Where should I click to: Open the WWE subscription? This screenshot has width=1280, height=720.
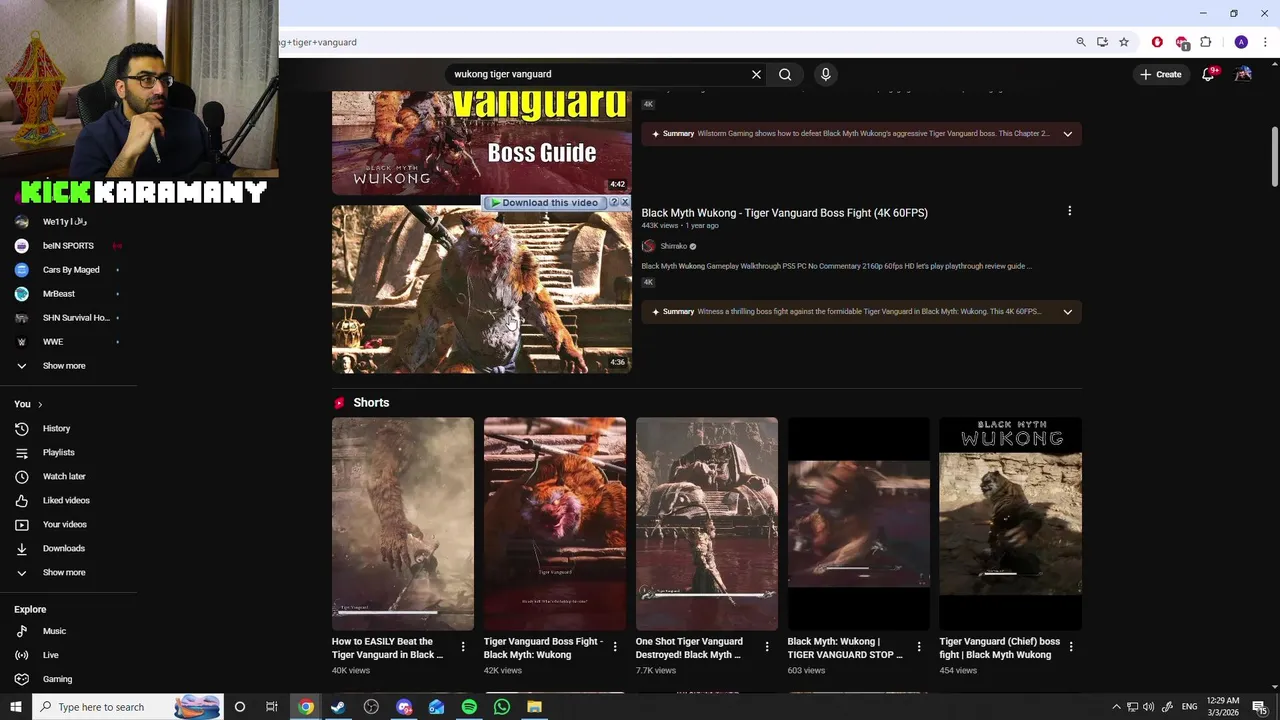(x=52, y=342)
